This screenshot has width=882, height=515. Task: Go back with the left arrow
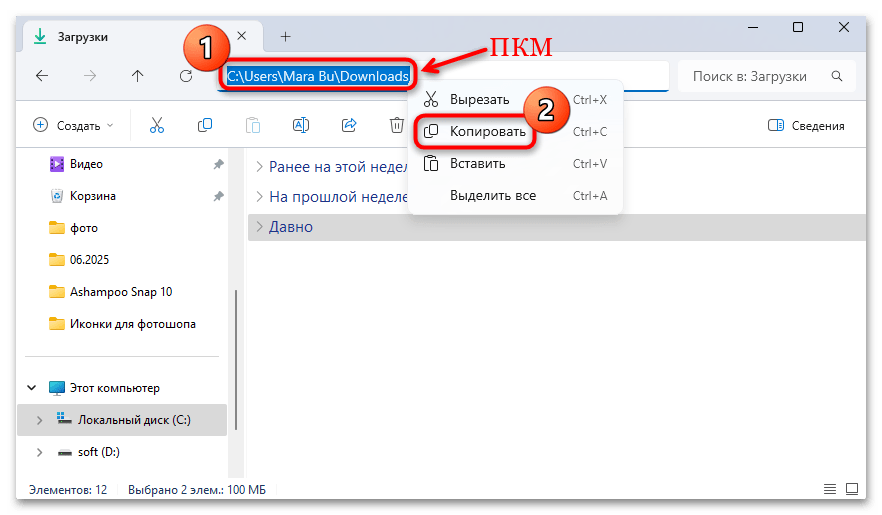[42, 76]
